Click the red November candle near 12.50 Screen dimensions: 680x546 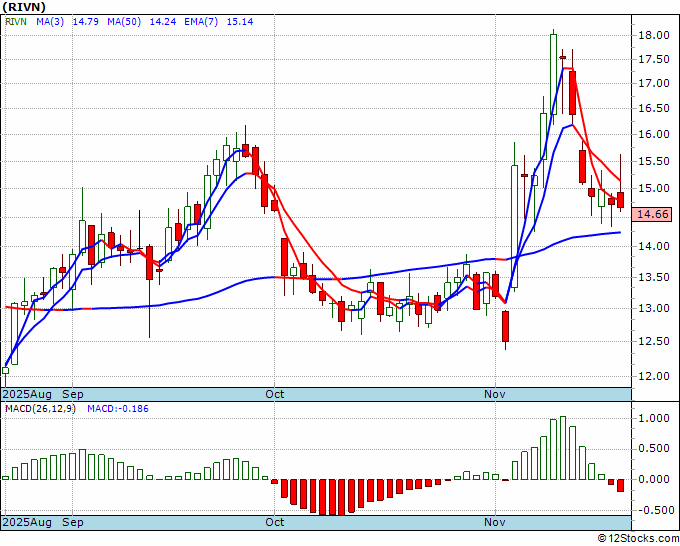(x=505, y=327)
